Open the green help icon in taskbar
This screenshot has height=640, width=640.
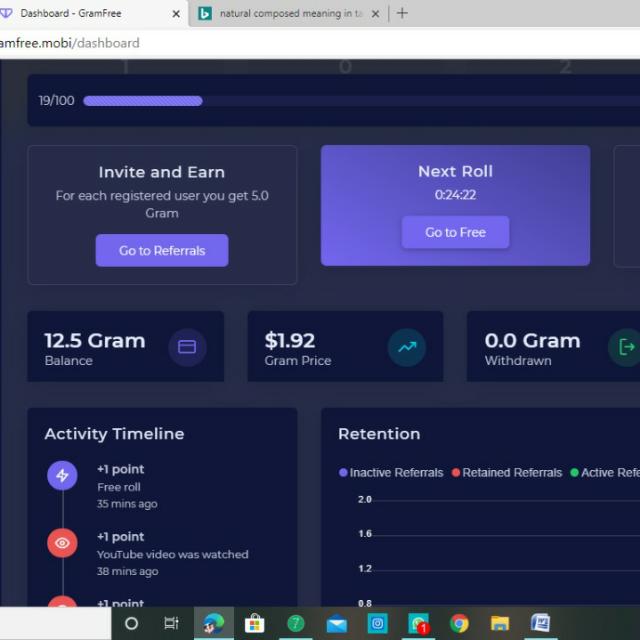[x=296, y=623]
